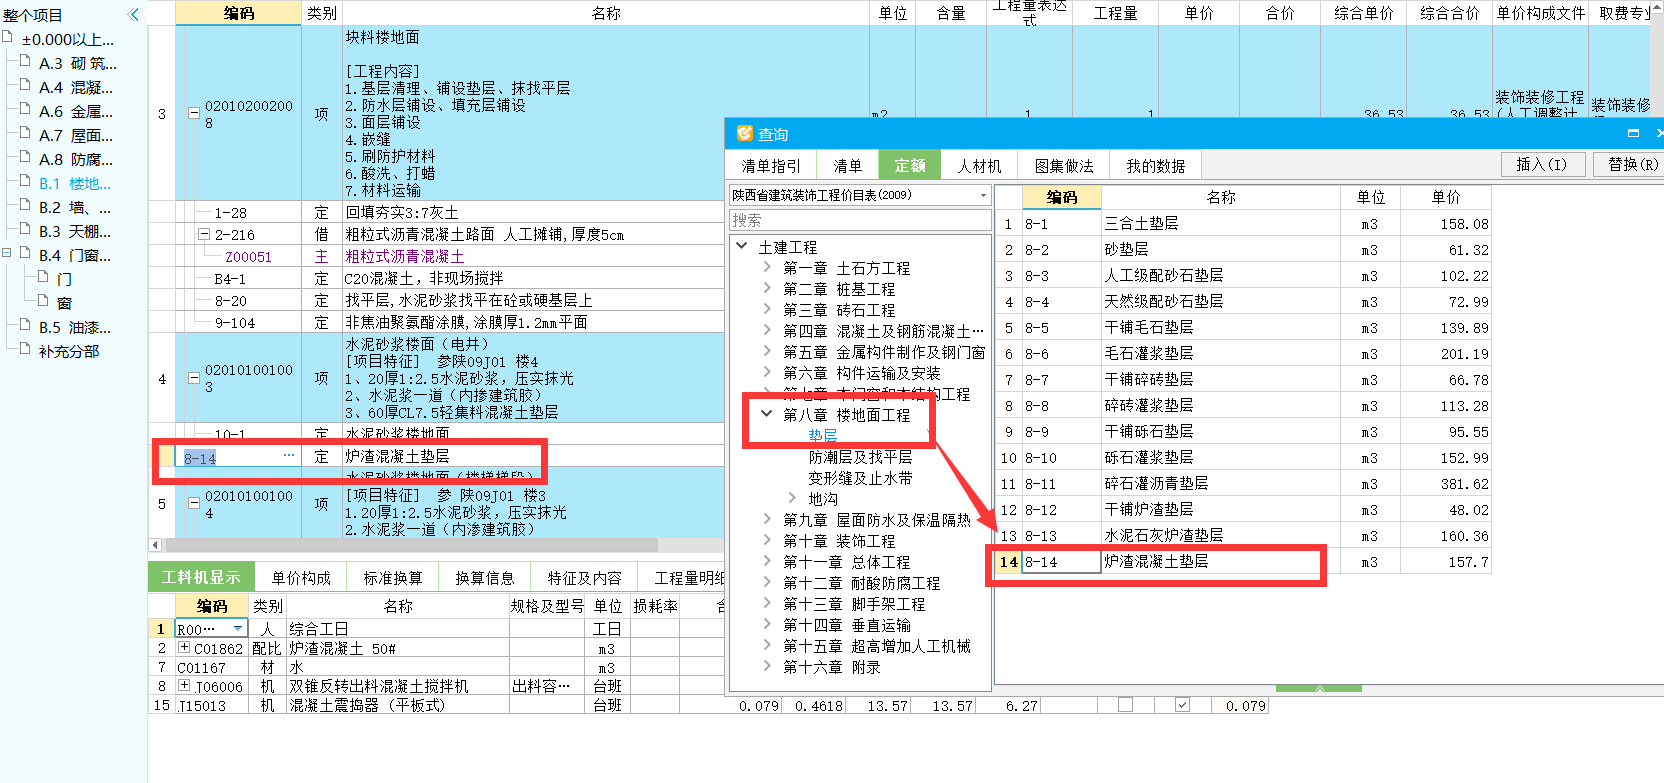Viewport: 1664px width, 783px height.
Task: Select quota row 8-13 水泥石灰炉渣垫层
Action: 1245,536
